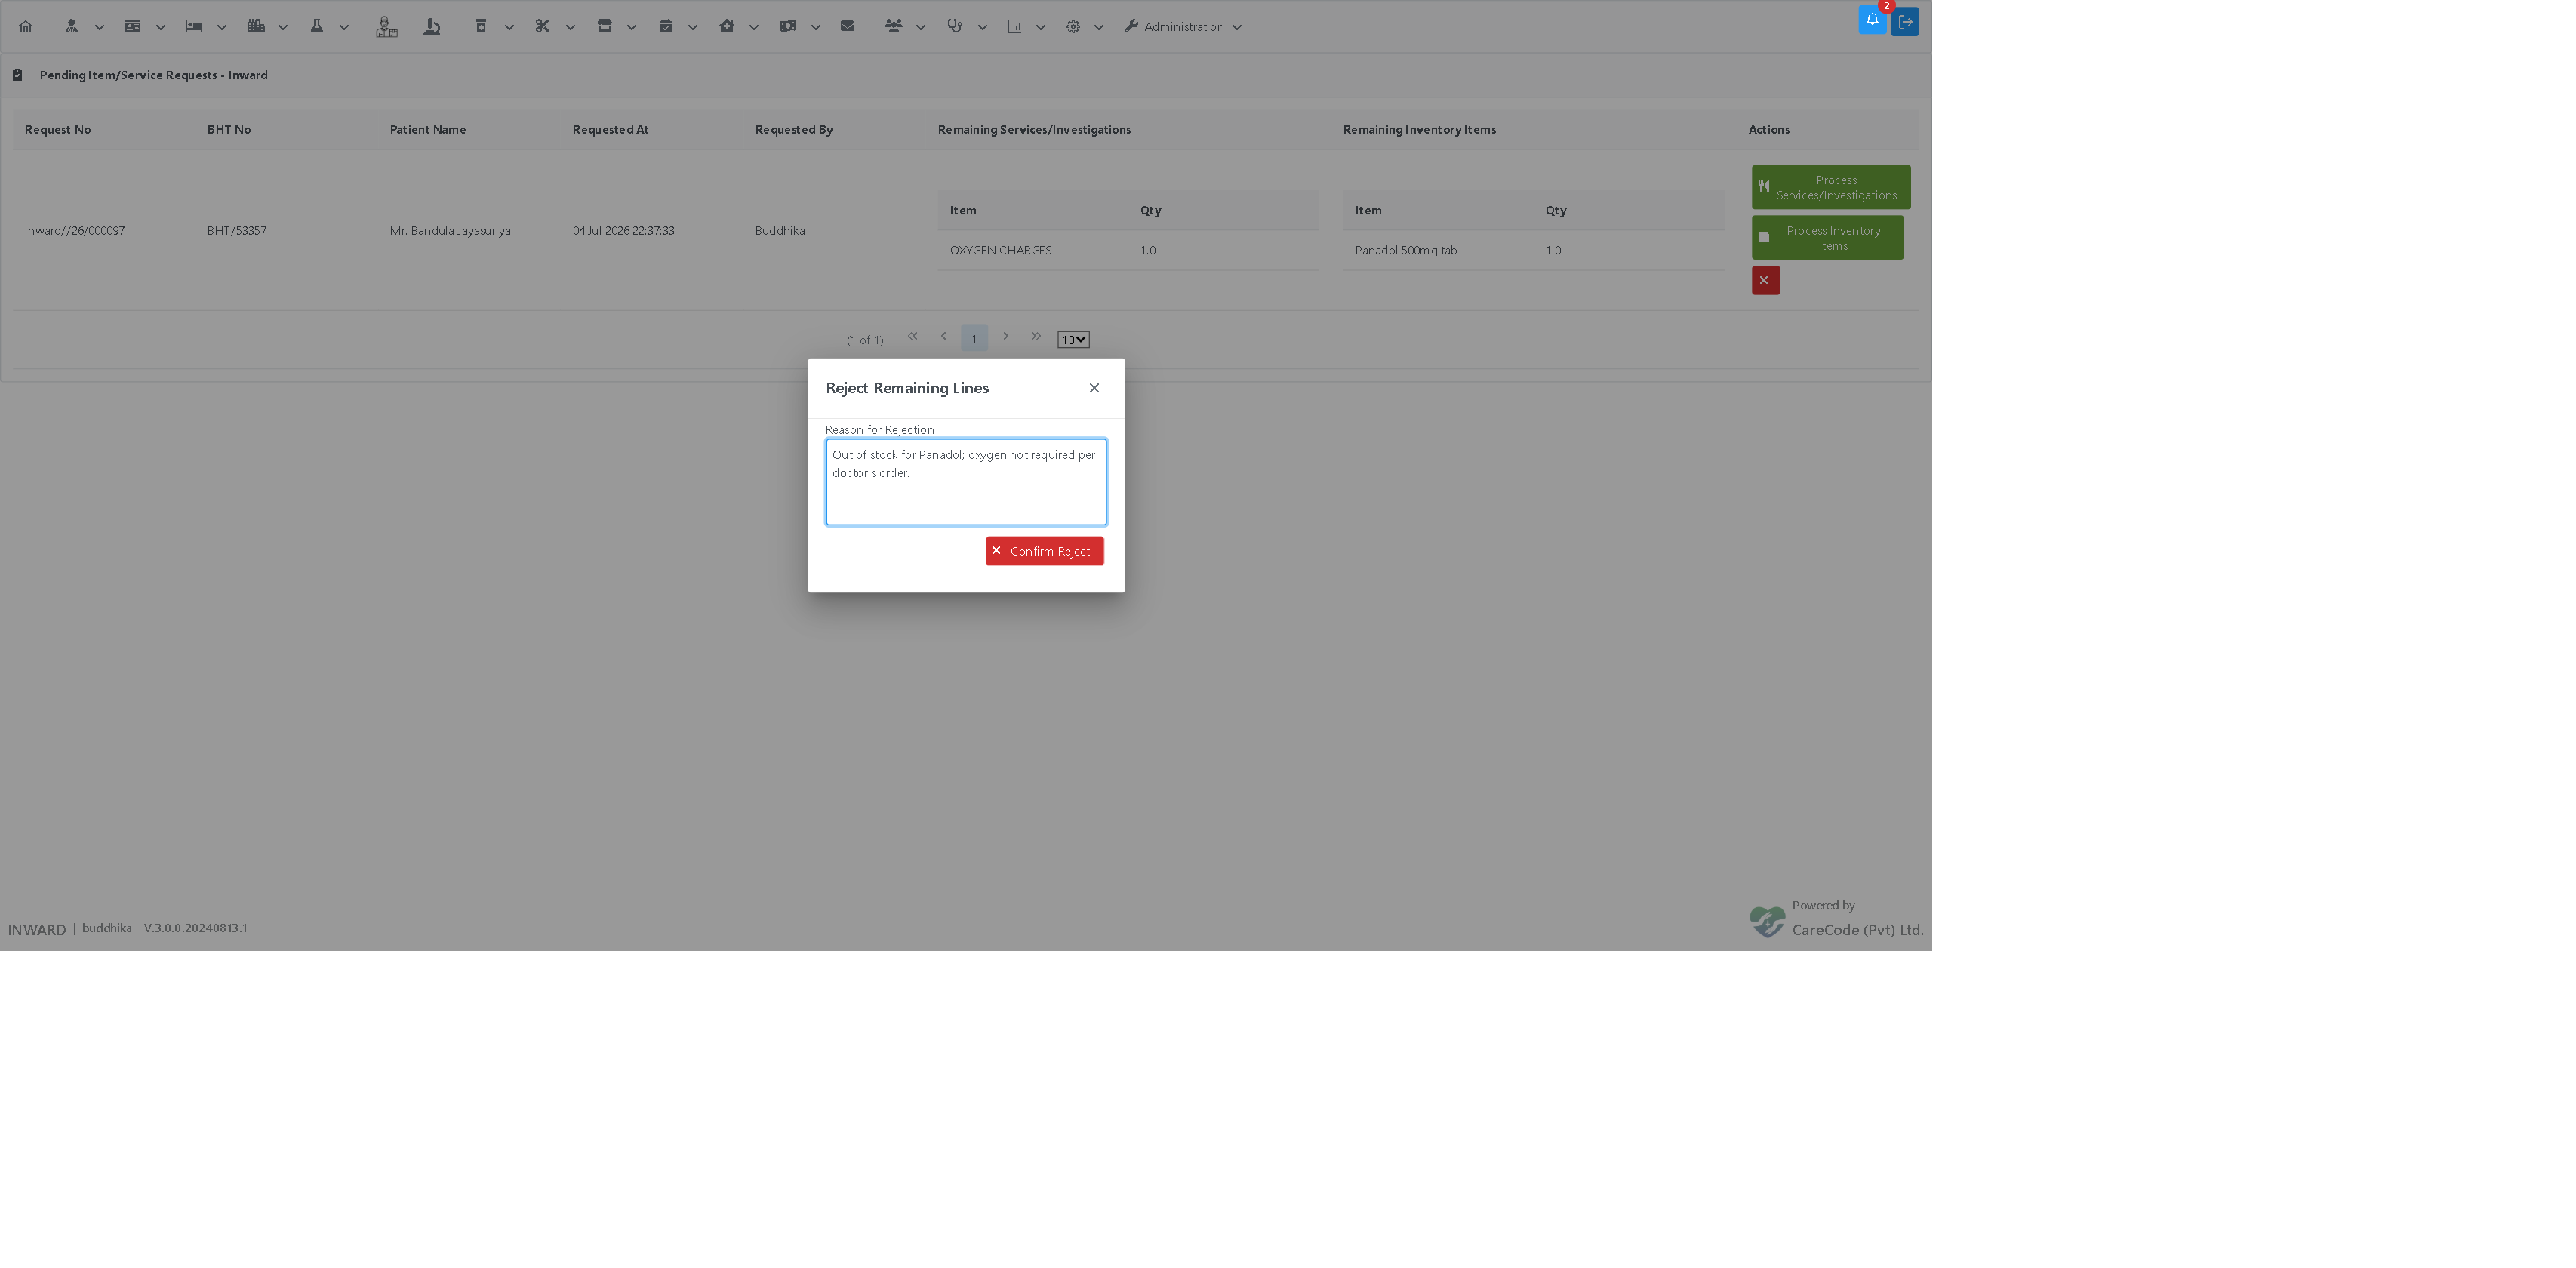Click Process Services/Investigations button
2576x1268 pixels.
(1830, 187)
